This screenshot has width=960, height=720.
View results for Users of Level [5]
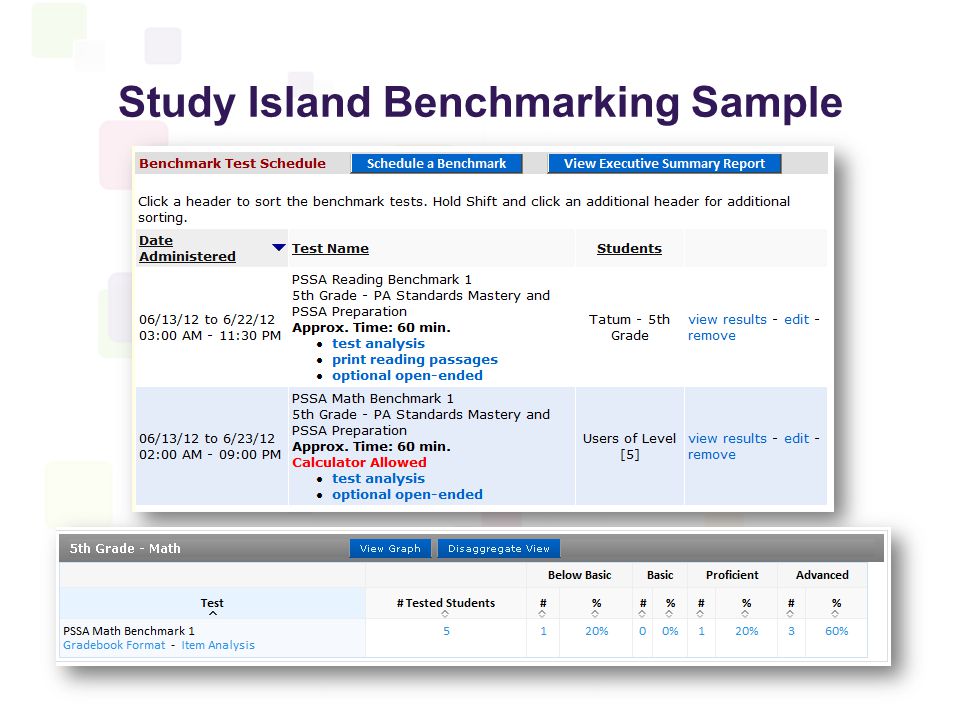click(727, 438)
